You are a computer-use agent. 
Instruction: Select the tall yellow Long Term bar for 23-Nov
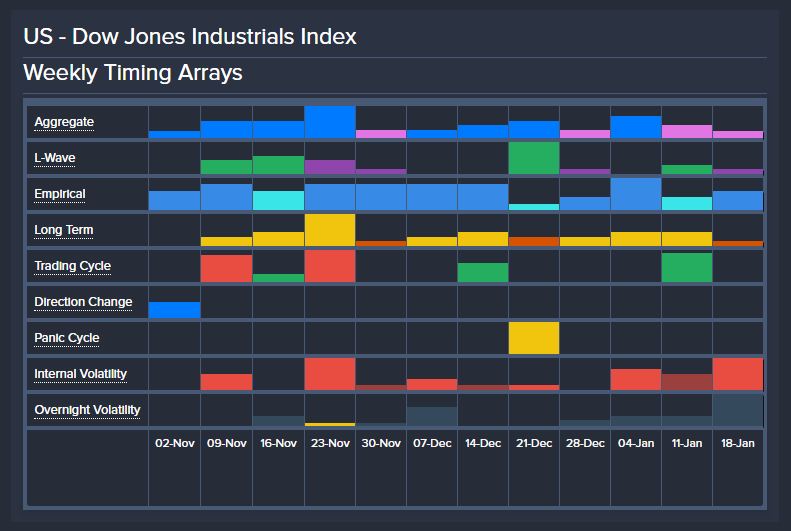coord(330,230)
